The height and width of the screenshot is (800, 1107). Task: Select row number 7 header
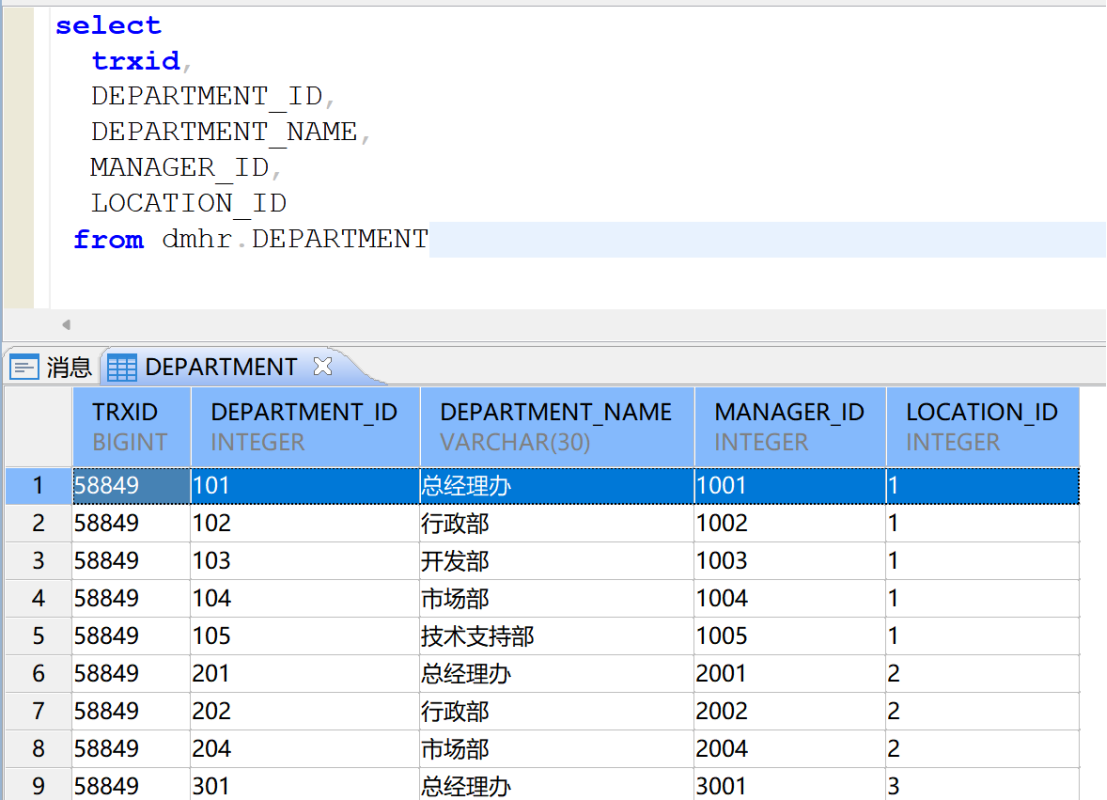point(38,711)
